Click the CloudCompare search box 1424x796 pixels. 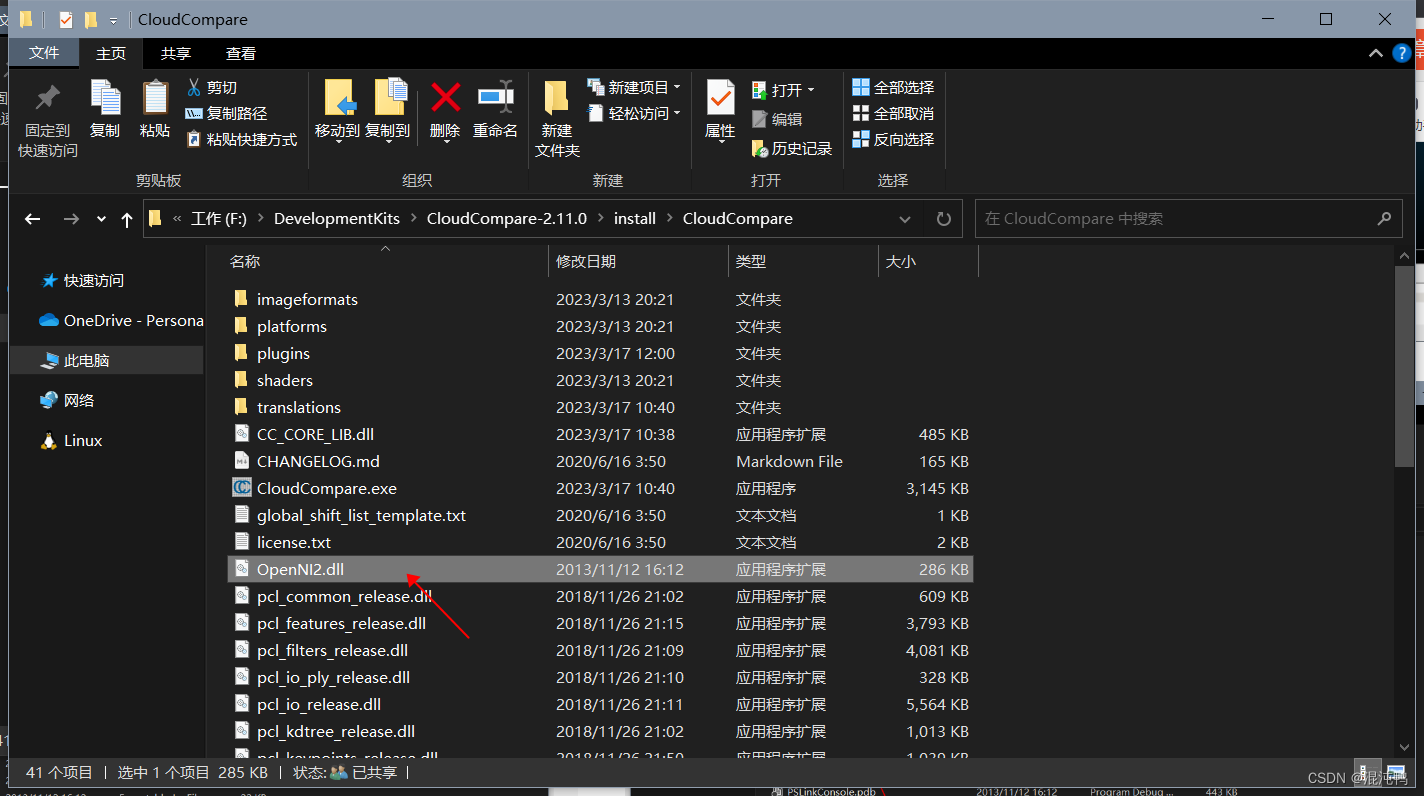point(1188,219)
